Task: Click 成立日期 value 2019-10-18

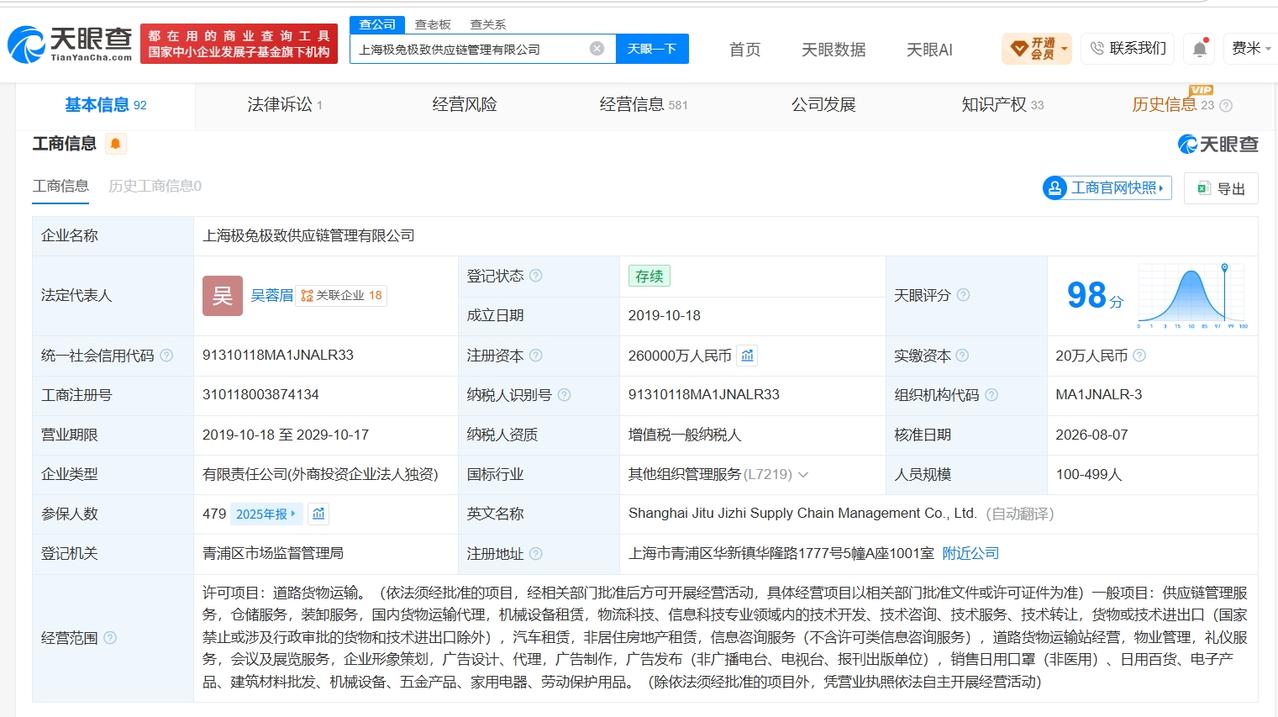Action: 664,315
